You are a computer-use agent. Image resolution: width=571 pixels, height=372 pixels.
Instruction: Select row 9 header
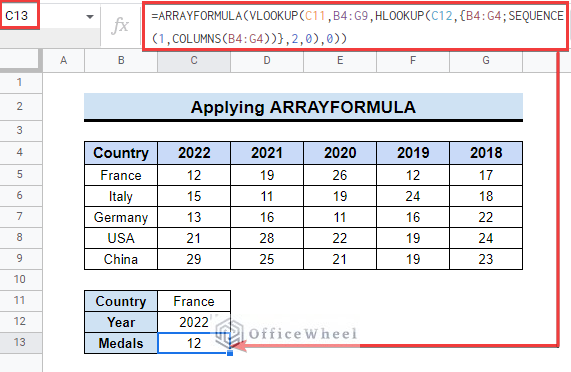[20, 259]
